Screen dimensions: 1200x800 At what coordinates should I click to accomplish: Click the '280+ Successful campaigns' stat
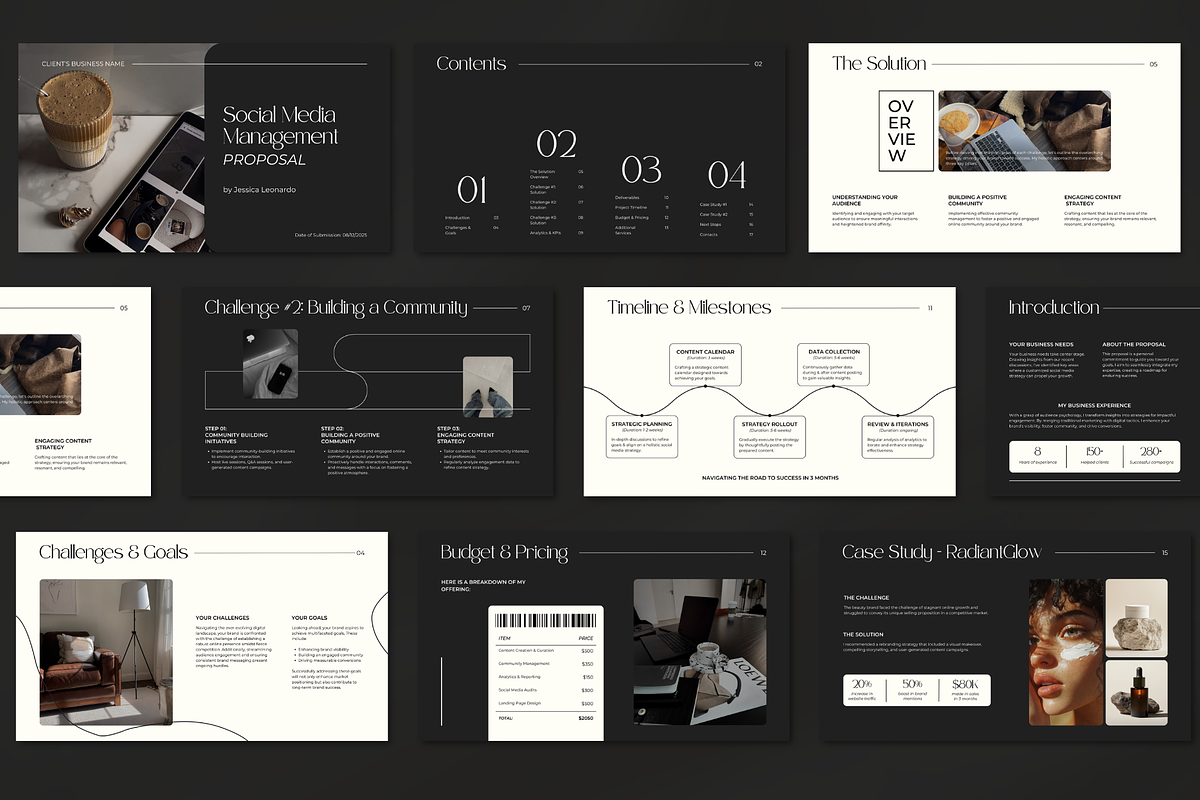tap(1152, 457)
